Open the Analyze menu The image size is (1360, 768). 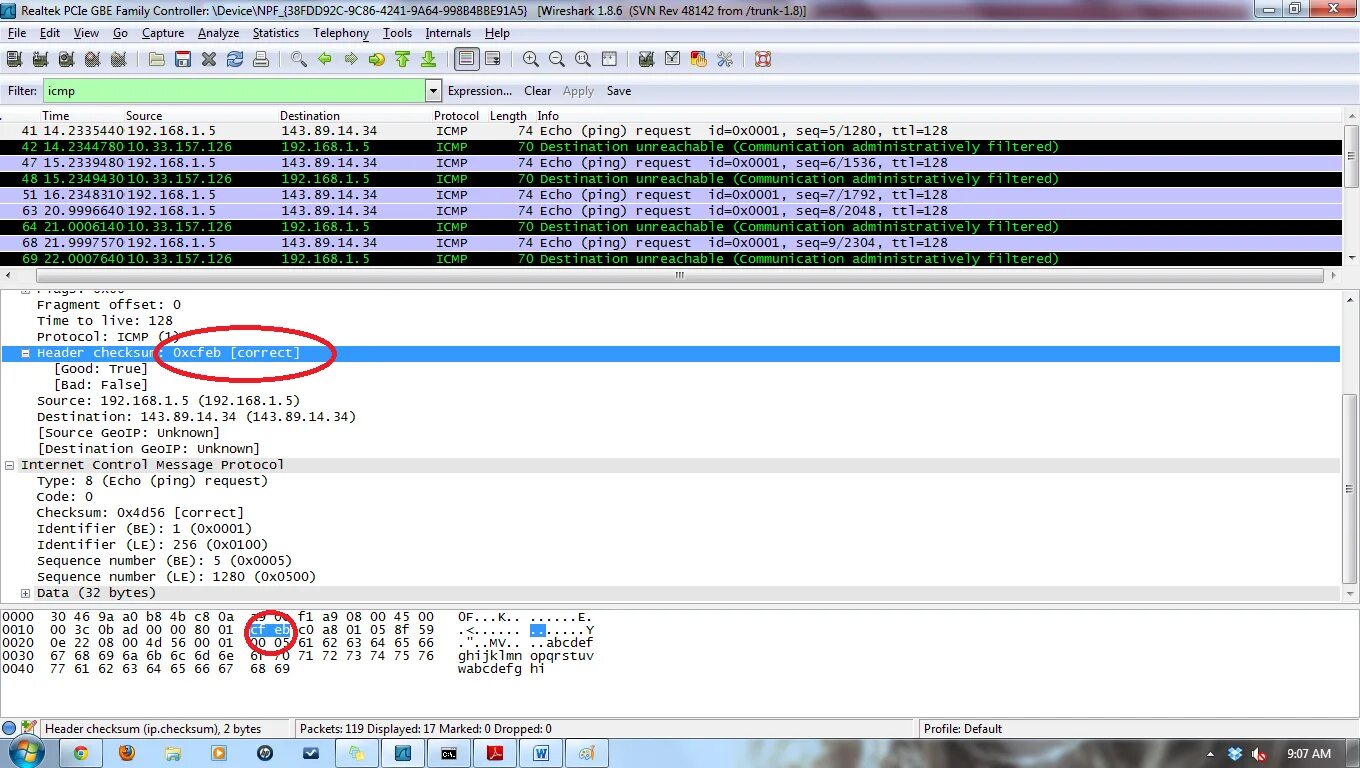pyautogui.click(x=218, y=33)
